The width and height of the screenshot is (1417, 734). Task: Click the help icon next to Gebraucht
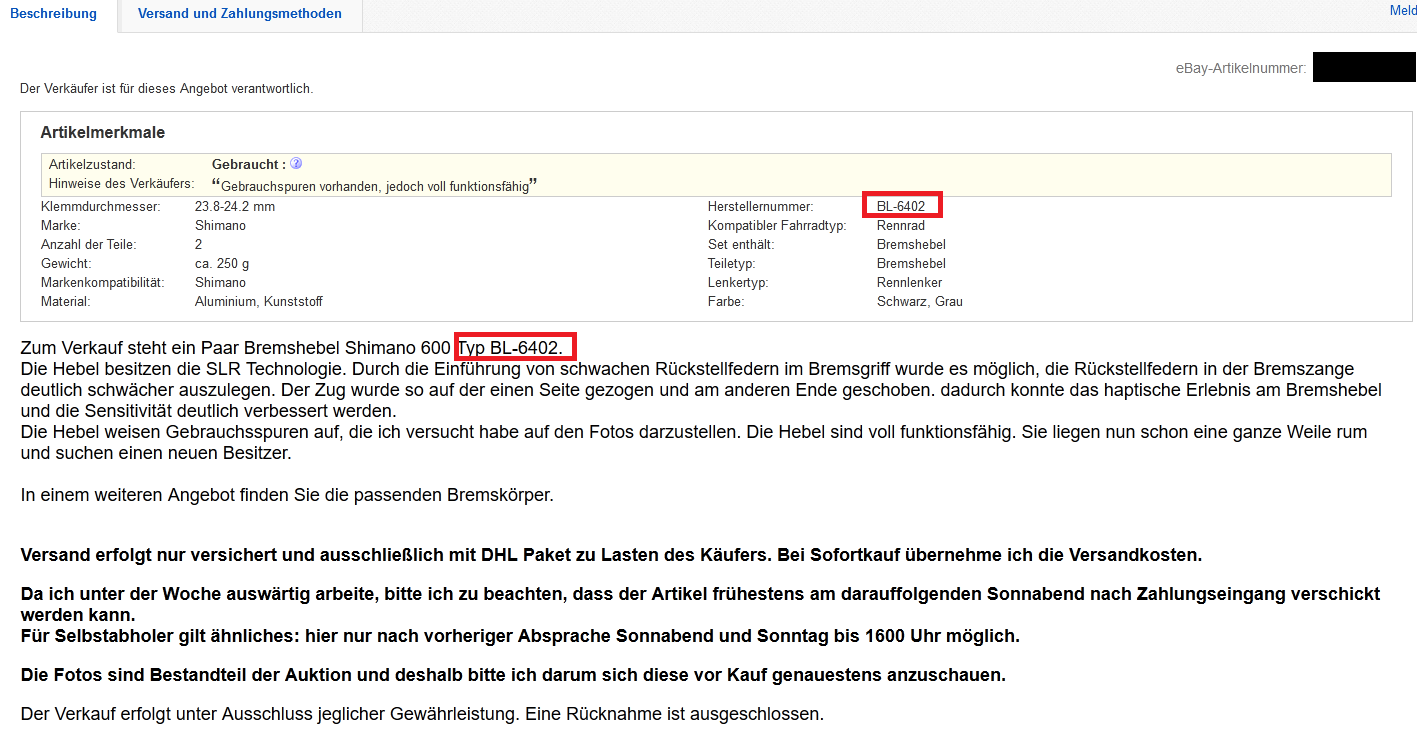pyautogui.click(x=296, y=164)
